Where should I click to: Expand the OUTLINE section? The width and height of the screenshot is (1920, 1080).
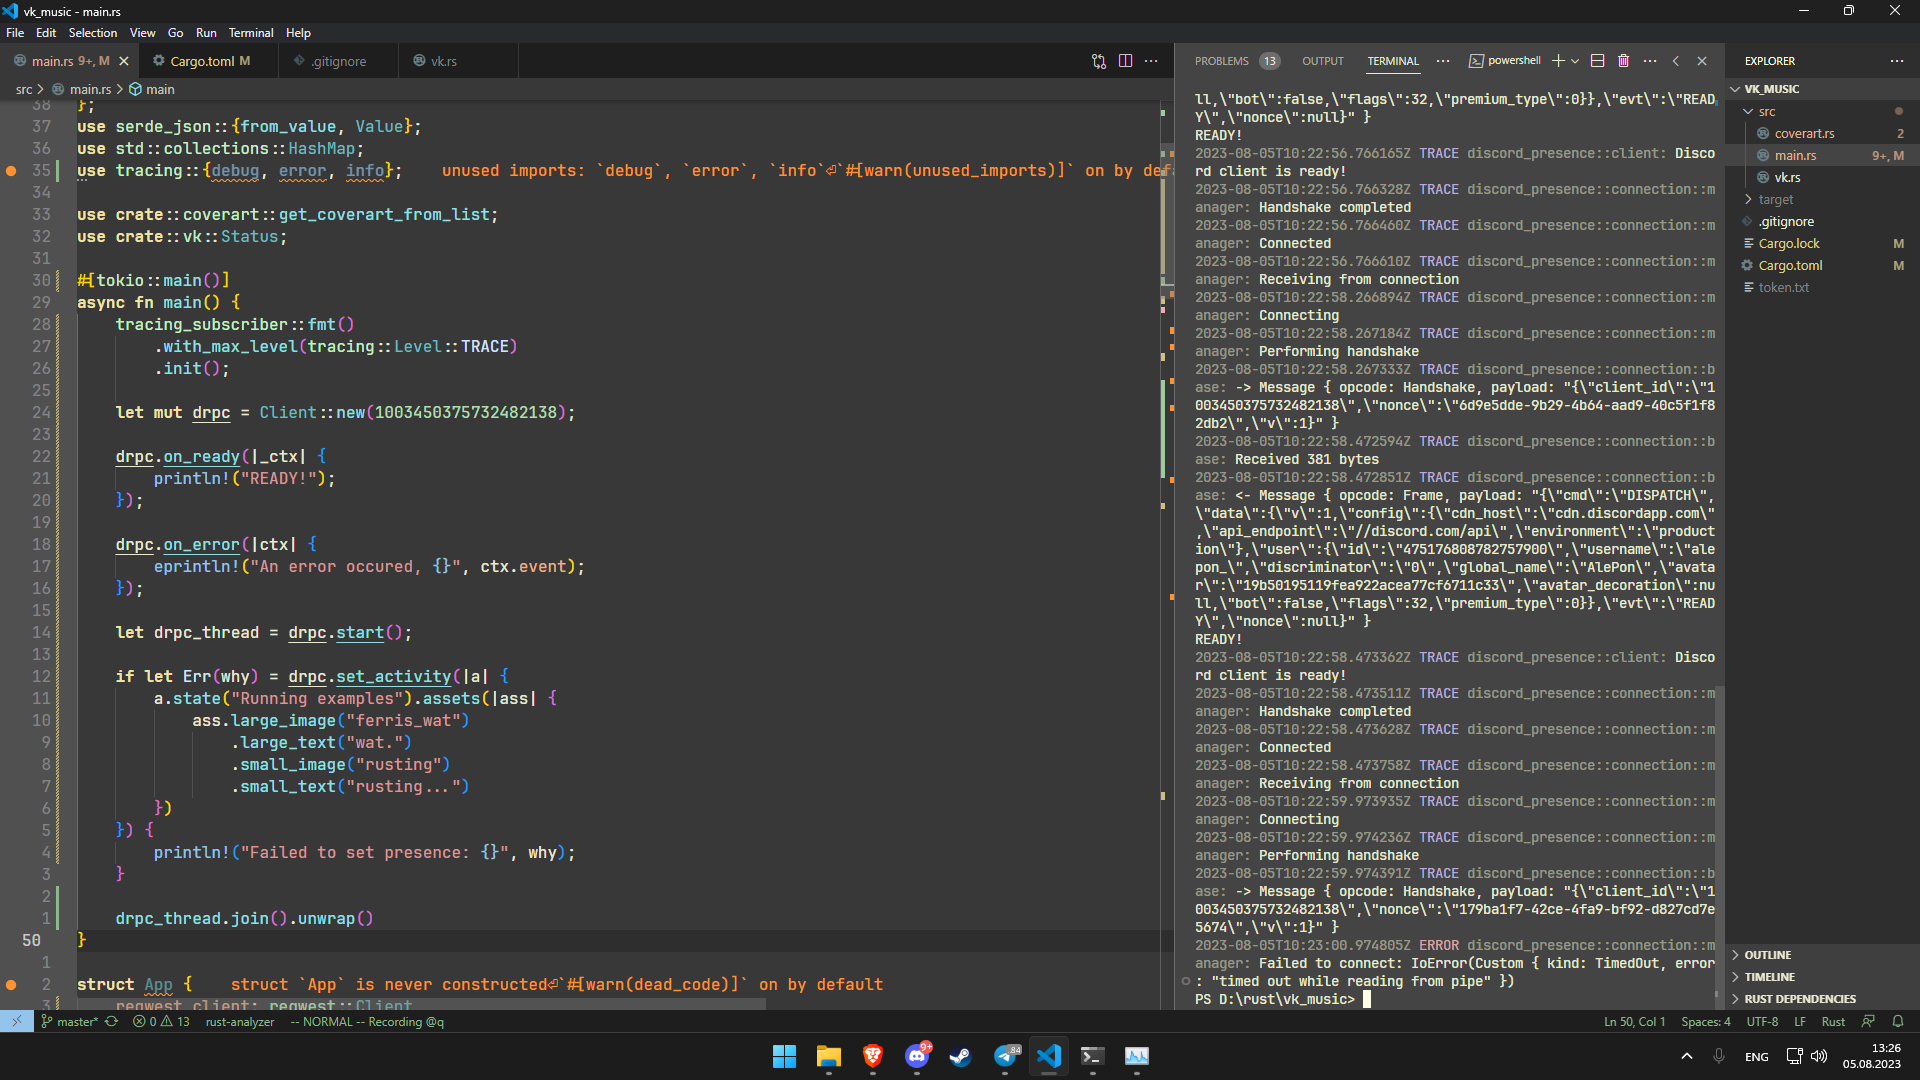click(1767, 955)
